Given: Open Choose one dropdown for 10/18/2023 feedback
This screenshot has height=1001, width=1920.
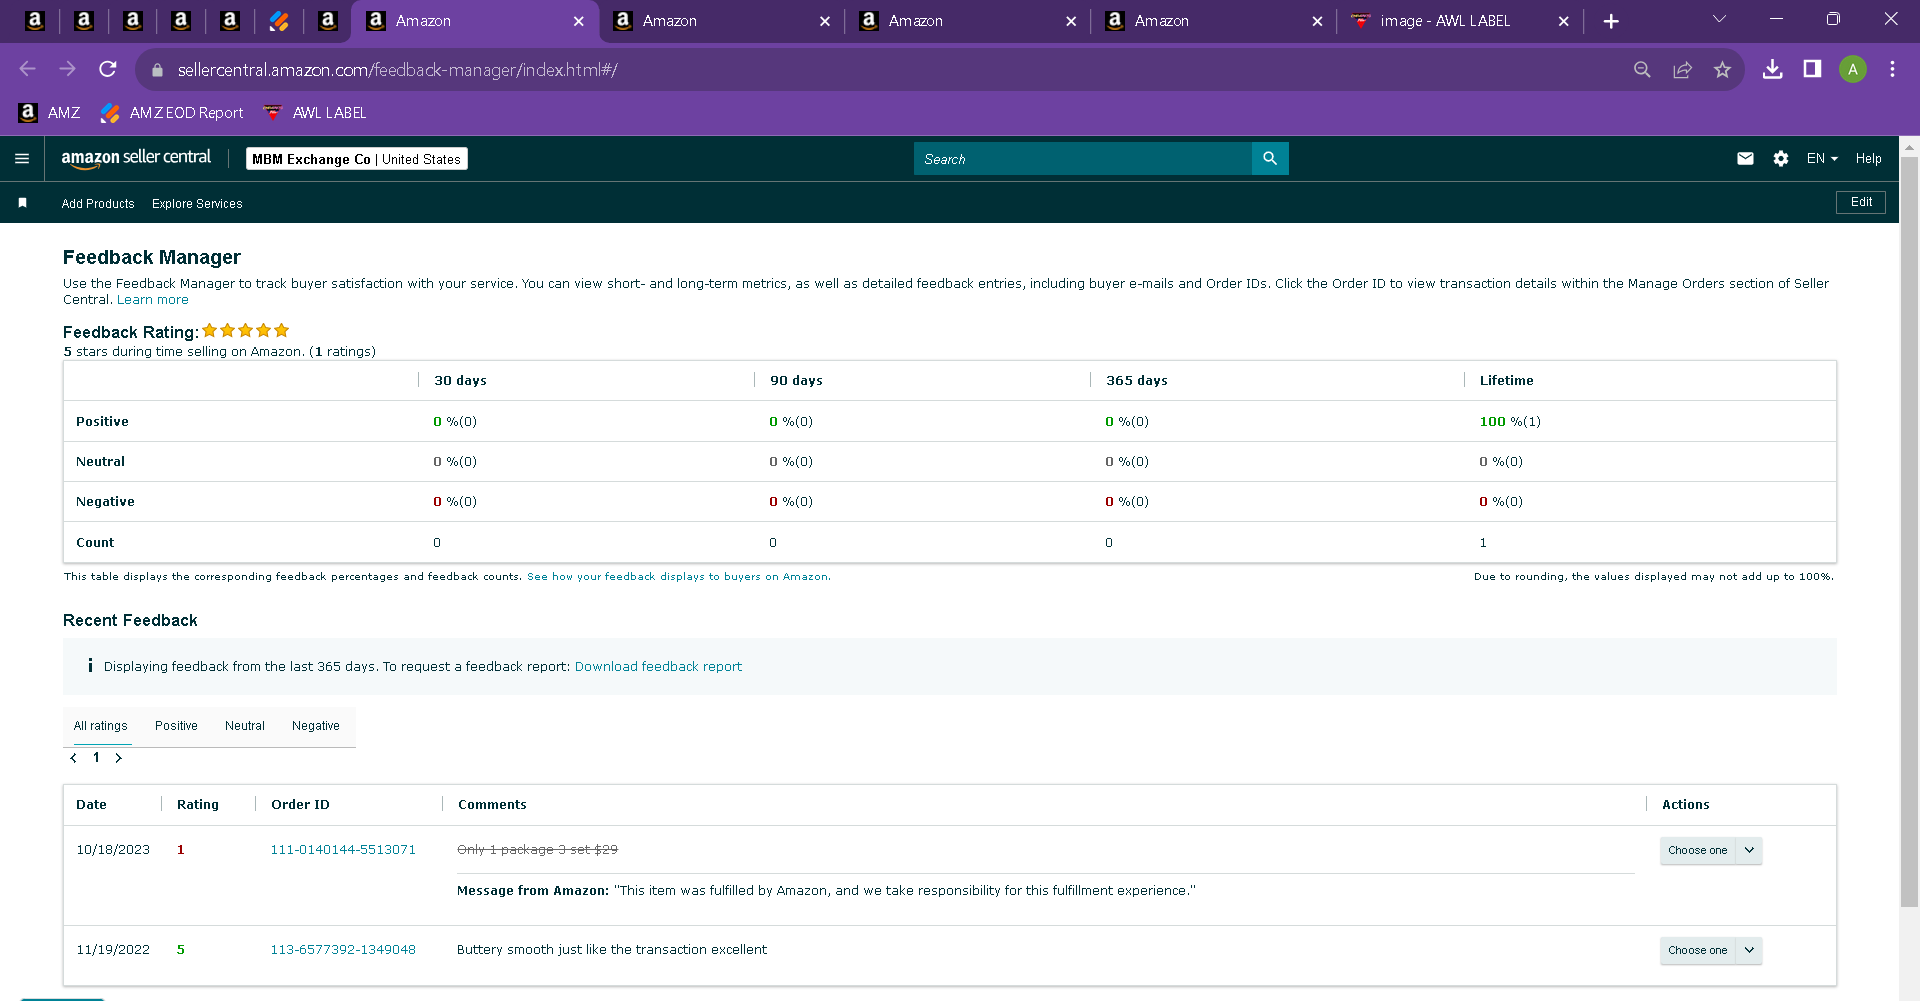Looking at the screenshot, I should coord(1711,850).
